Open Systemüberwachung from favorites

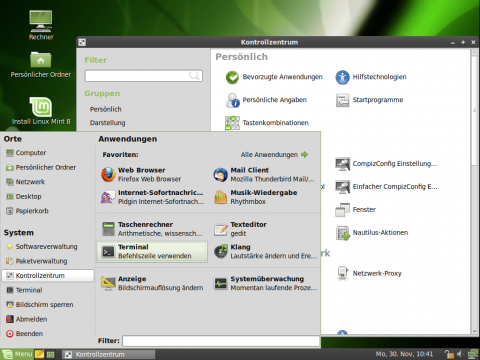(x=264, y=283)
